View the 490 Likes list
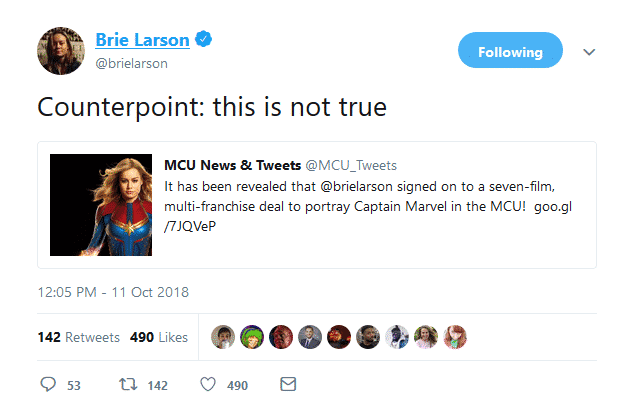633x420 pixels. coord(159,337)
